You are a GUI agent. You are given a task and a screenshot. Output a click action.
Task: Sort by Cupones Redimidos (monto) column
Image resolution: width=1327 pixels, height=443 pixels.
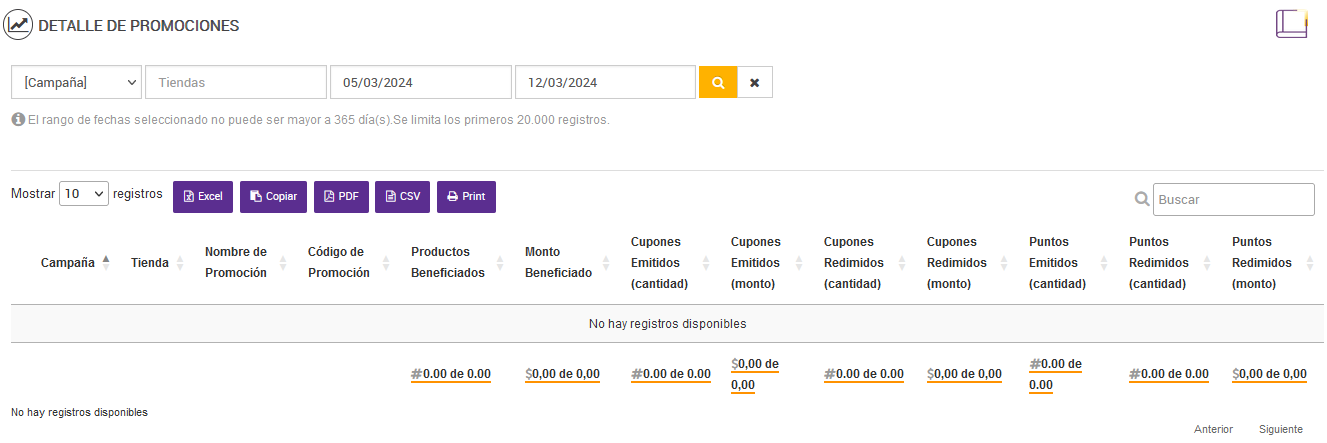pos(957,263)
